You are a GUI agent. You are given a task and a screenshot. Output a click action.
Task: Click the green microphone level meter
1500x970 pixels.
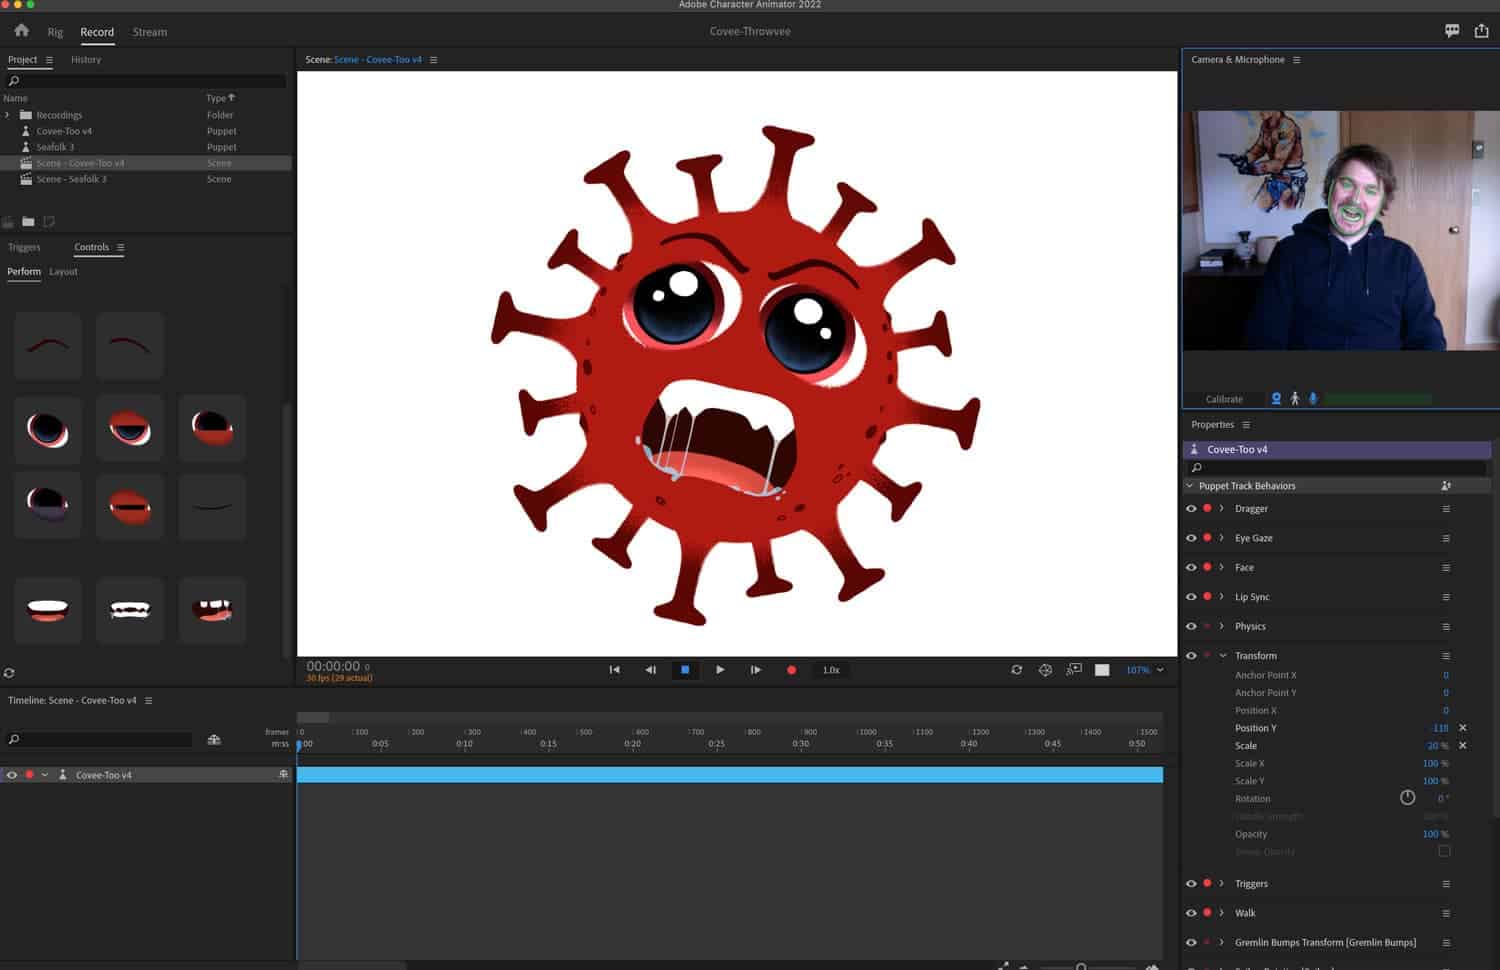coord(1380,398)
